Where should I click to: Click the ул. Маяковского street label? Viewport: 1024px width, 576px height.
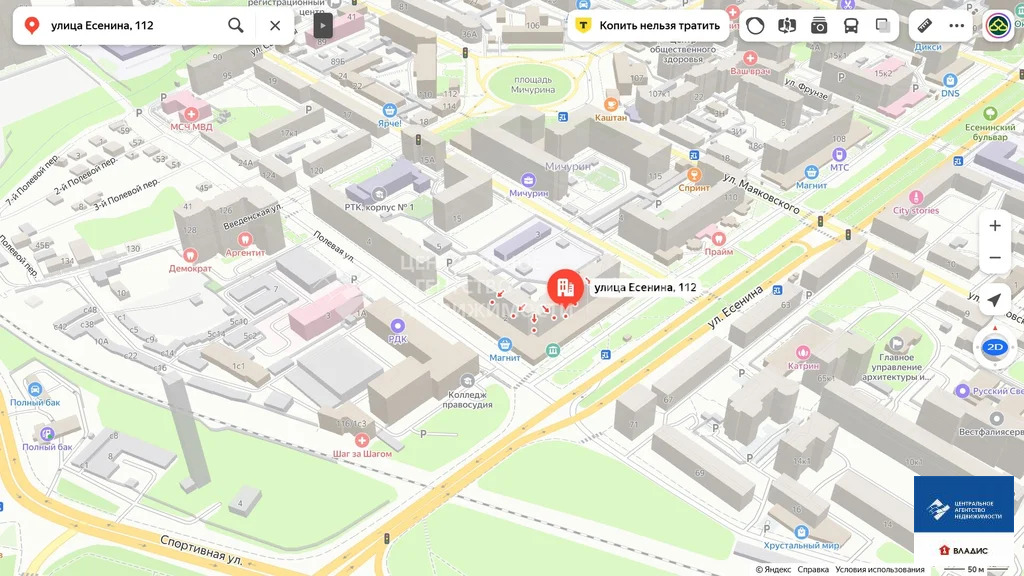click(x=761, y=193)
